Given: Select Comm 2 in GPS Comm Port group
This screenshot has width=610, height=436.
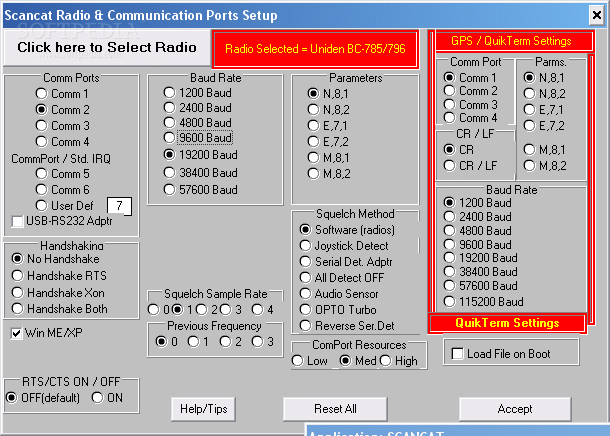Looking at the screenshot, I should (x=470, y=91).
